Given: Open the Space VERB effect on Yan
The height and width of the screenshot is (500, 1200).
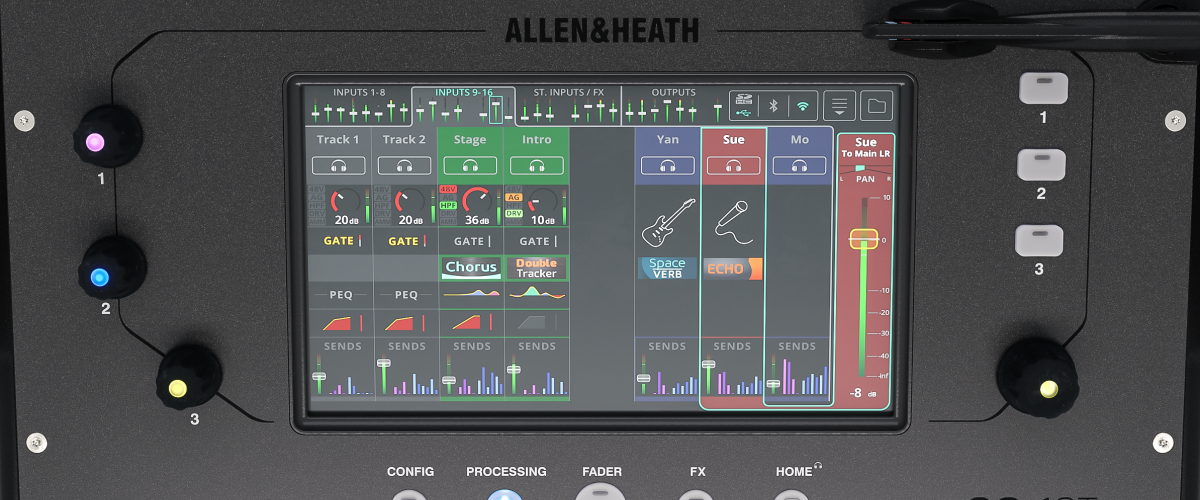Looking at the screenshot, I should click(667, 268).
